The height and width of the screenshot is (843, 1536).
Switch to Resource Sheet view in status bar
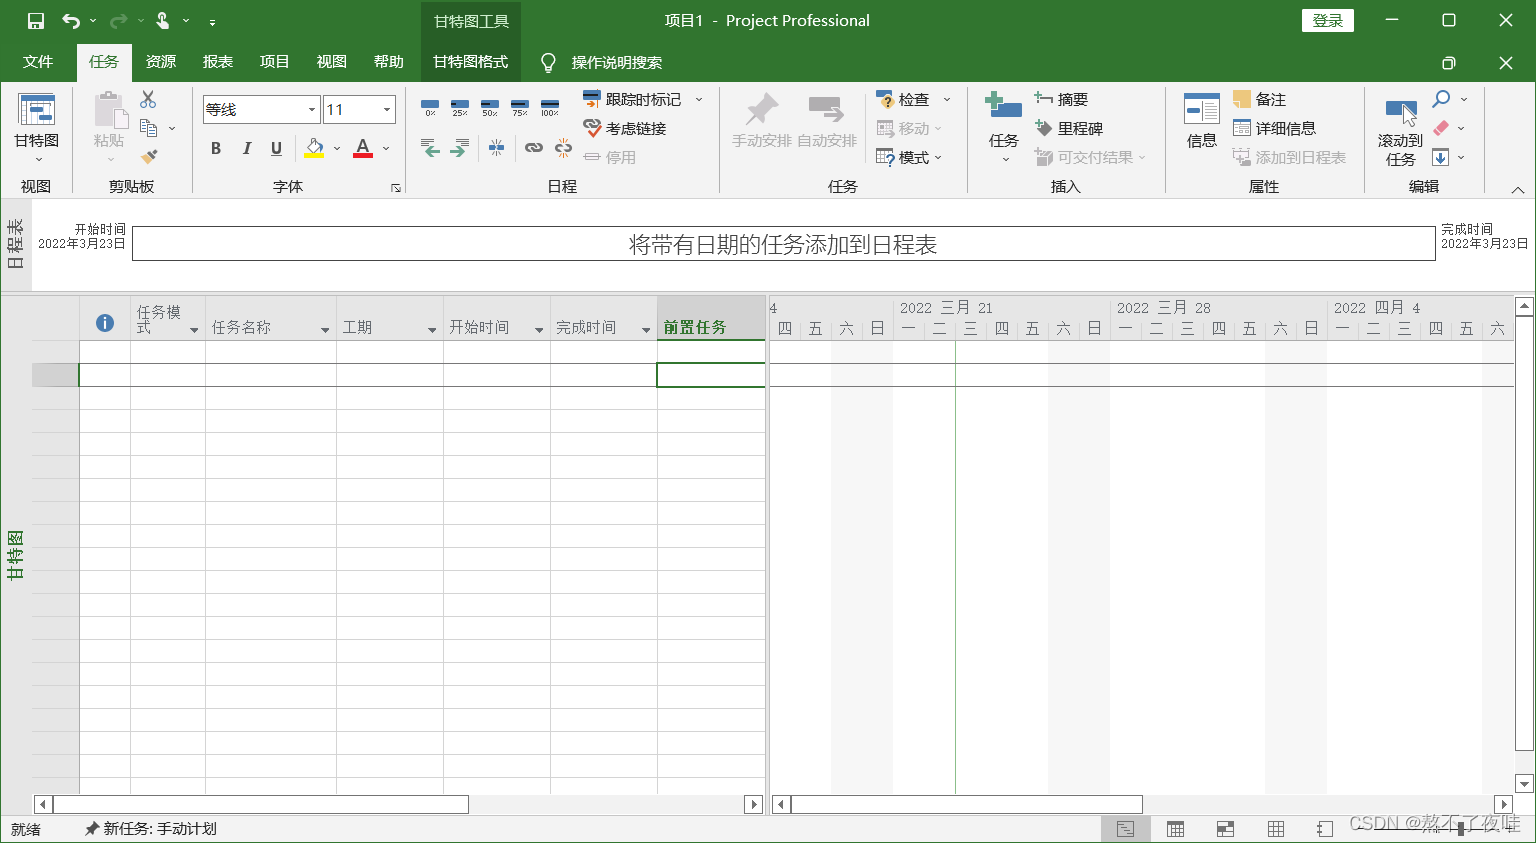1275,829
